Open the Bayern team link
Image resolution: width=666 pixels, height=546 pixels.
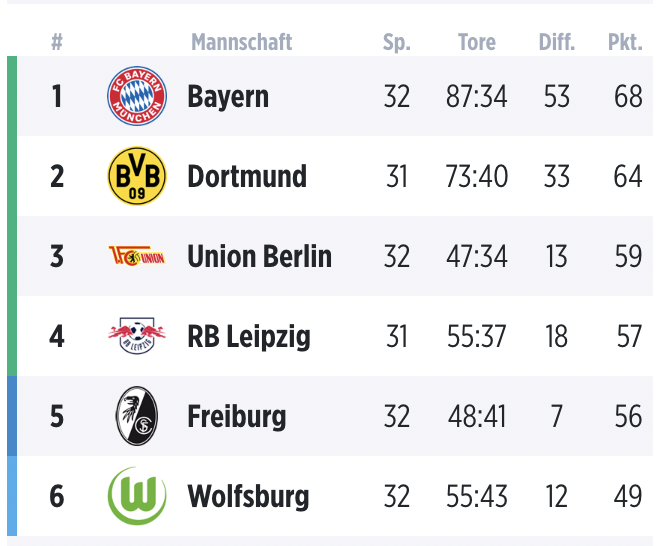click(228, 97)
